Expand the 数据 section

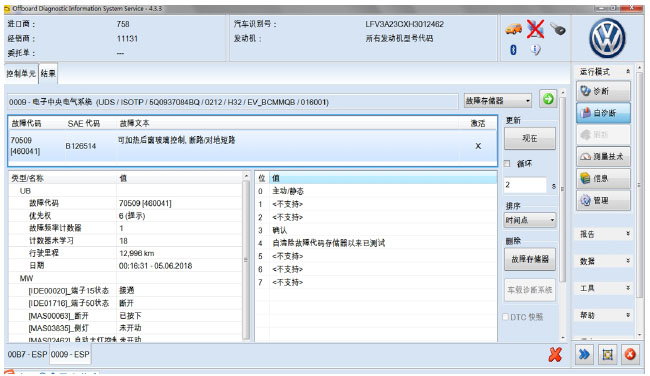tap(628, 261)
